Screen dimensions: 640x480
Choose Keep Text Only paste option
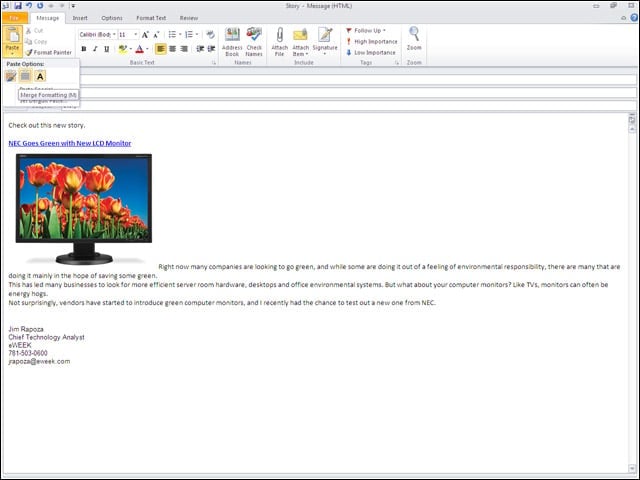tap(40, 76)
